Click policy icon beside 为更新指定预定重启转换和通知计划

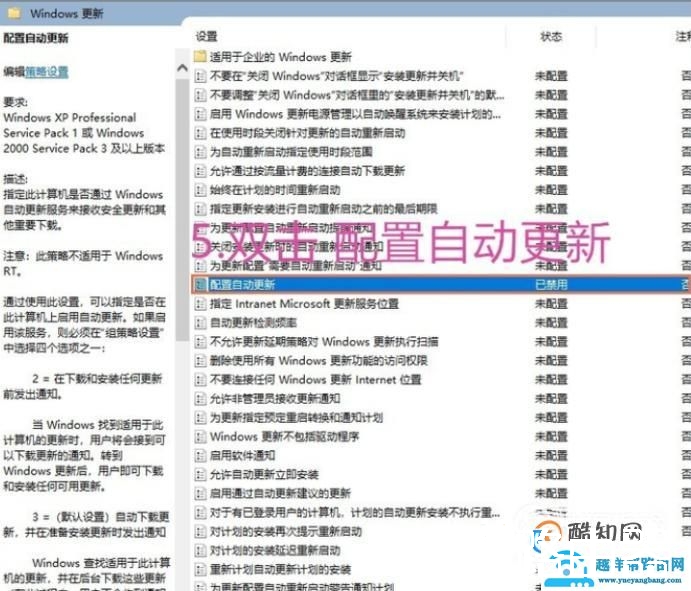tap(200, 417)
